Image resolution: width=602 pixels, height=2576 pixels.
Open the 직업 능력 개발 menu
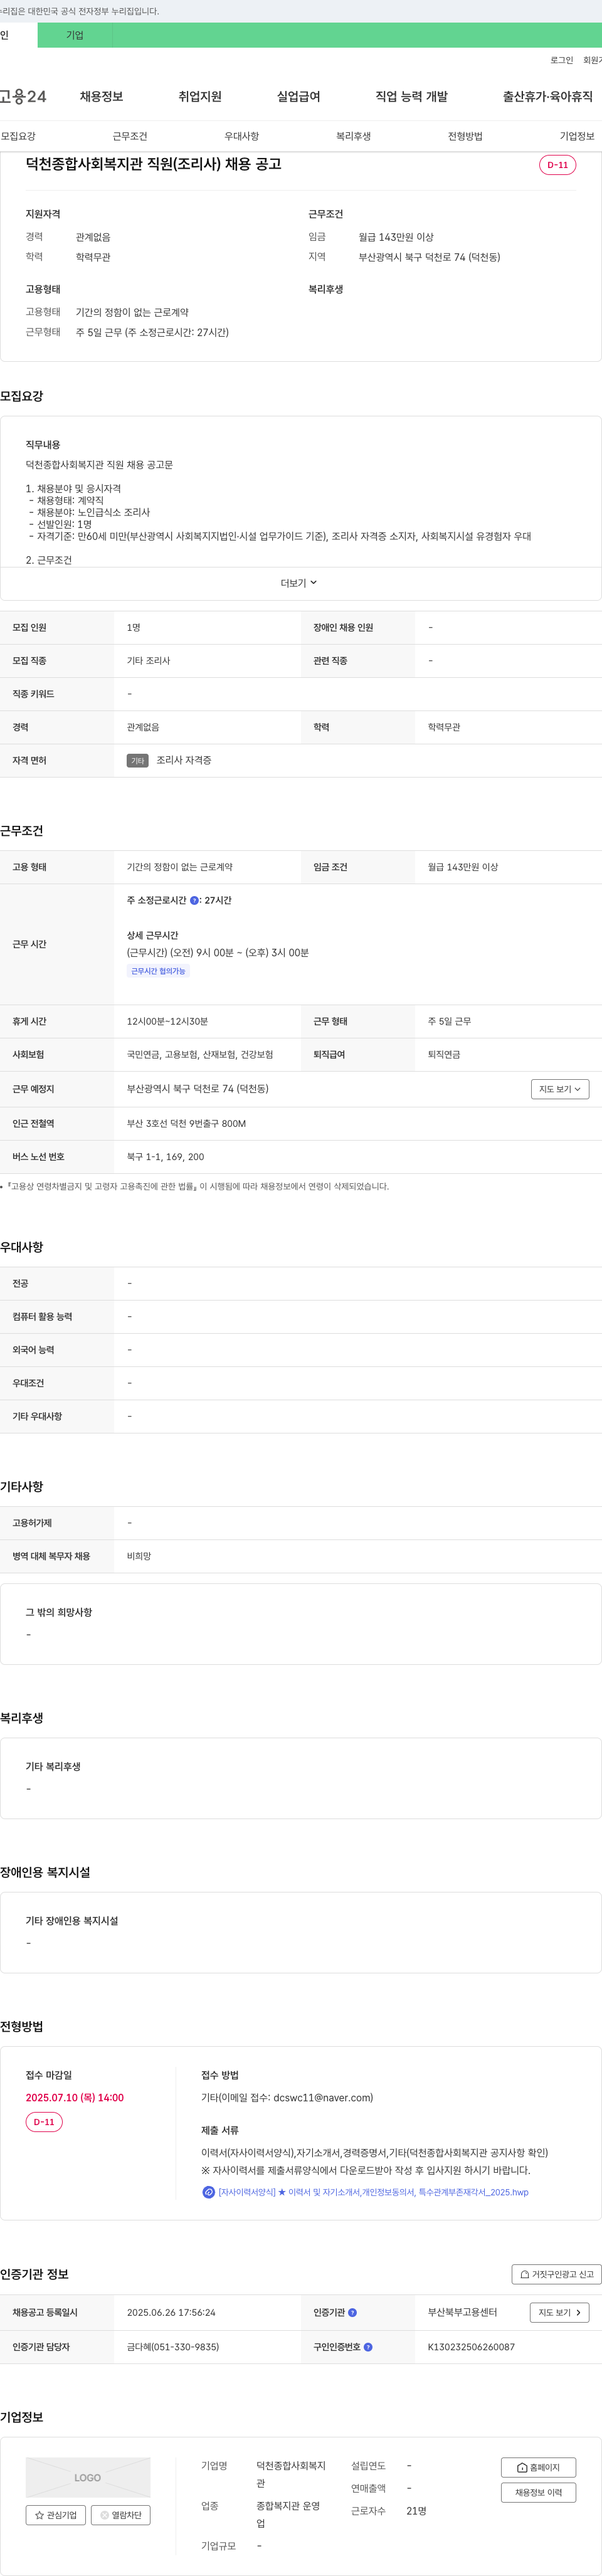pos(411,96)
